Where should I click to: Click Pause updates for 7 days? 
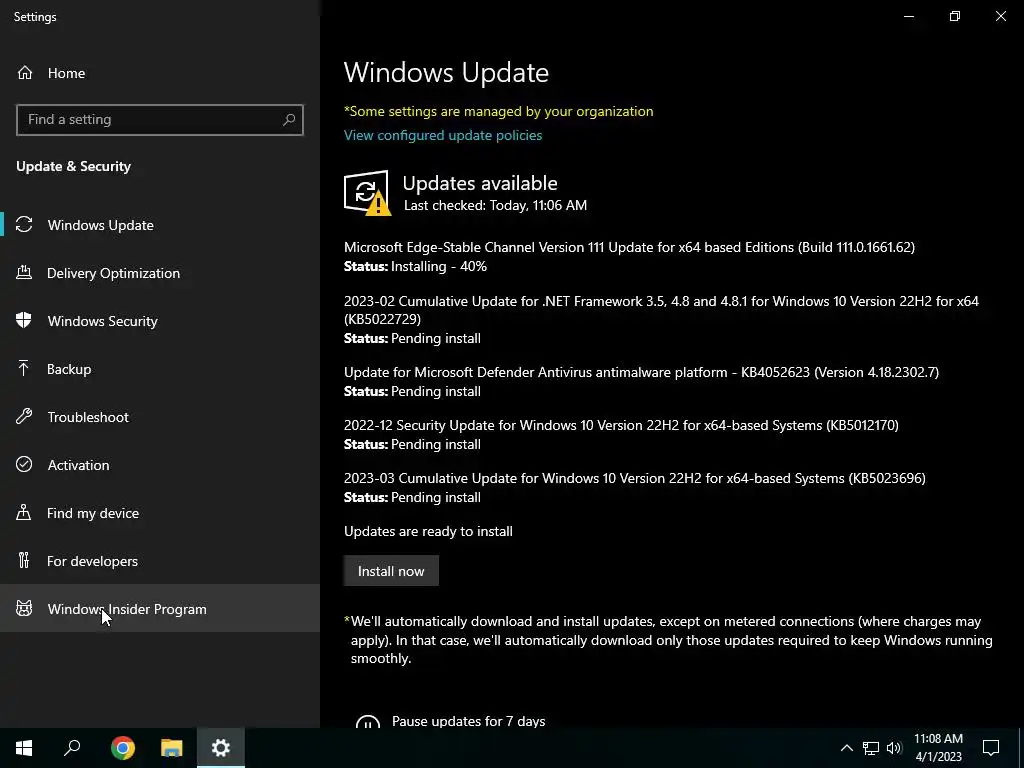tap(468, 721)
